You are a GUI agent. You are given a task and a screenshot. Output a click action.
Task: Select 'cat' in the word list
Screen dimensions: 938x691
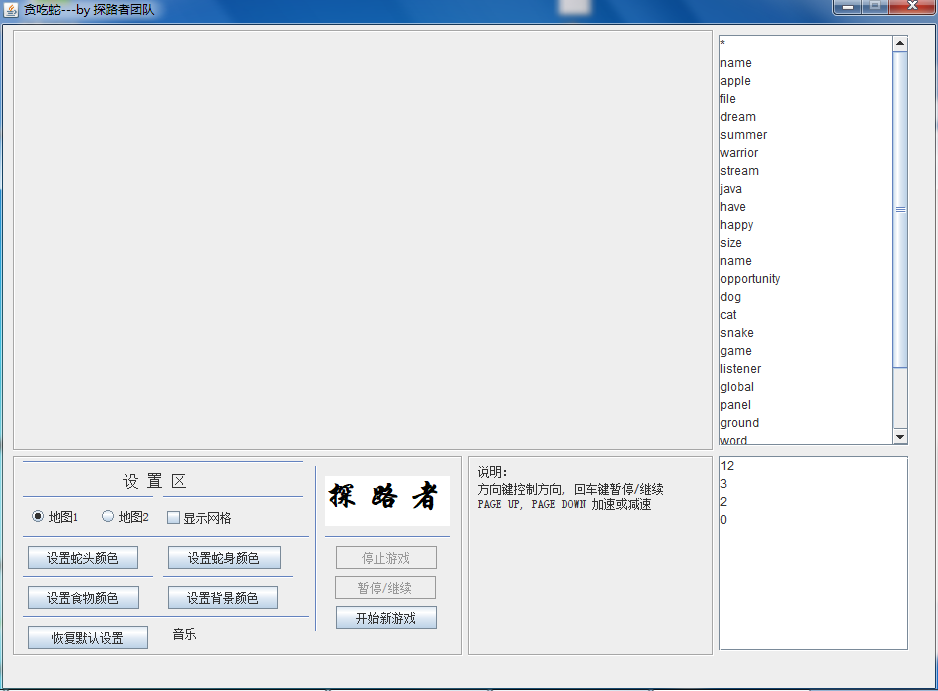click(x=728, y=315)
